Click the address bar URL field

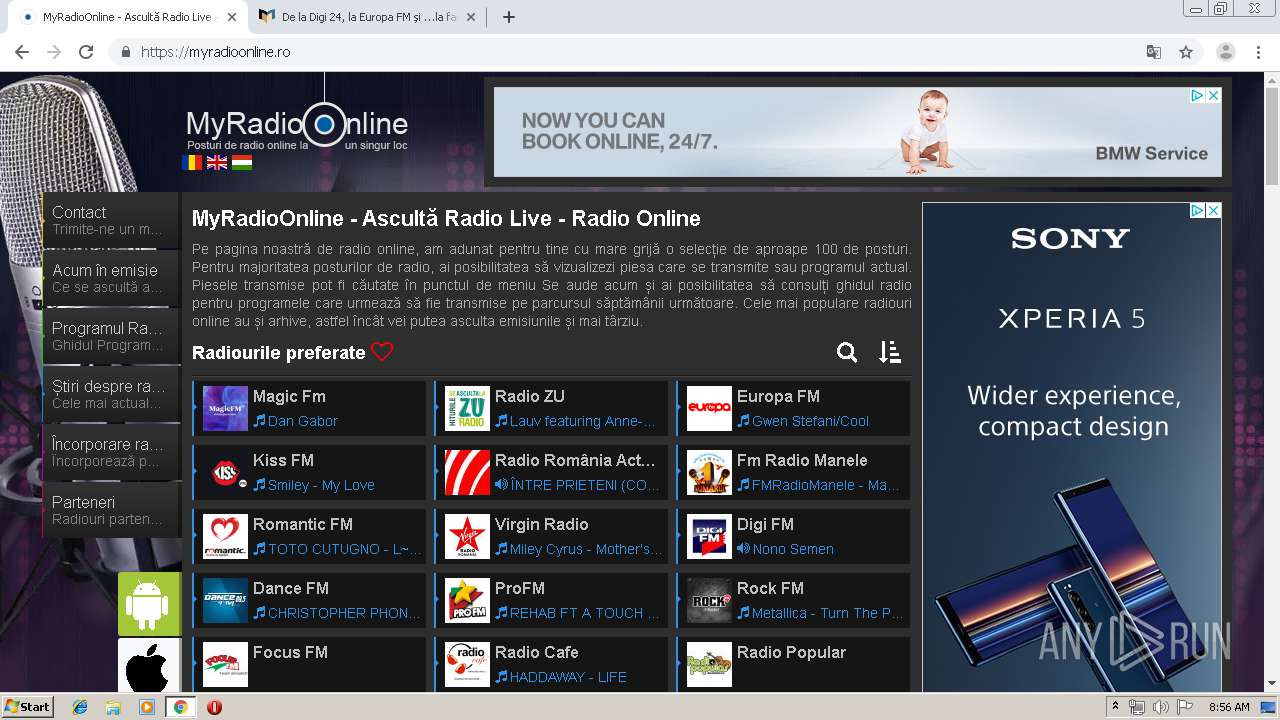pos(630,52)
